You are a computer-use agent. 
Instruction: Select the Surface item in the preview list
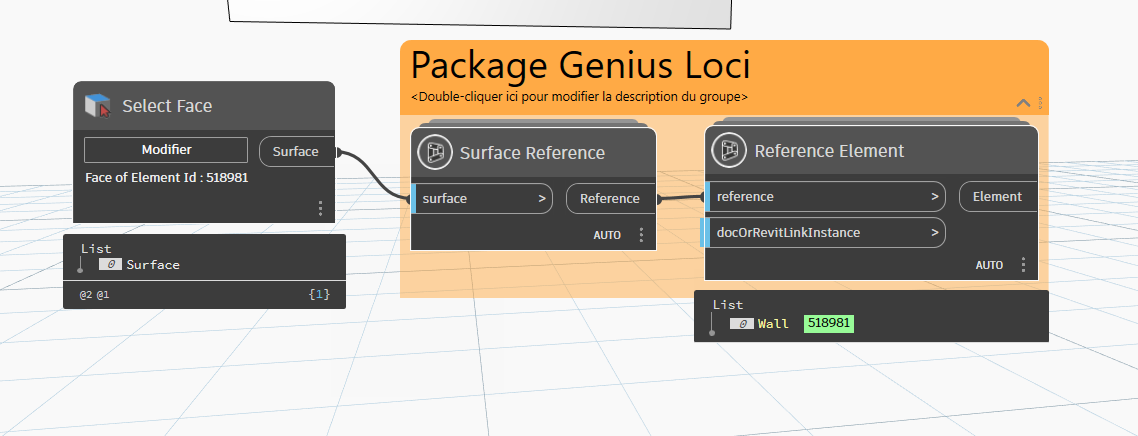coord(153,265)
